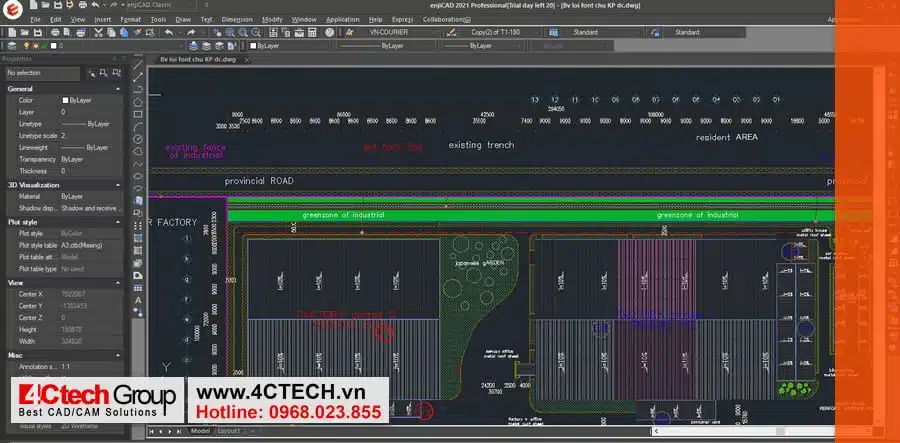Viewport: 900px width, 443px height.
Task: Open the File menu
Action: 36,20
